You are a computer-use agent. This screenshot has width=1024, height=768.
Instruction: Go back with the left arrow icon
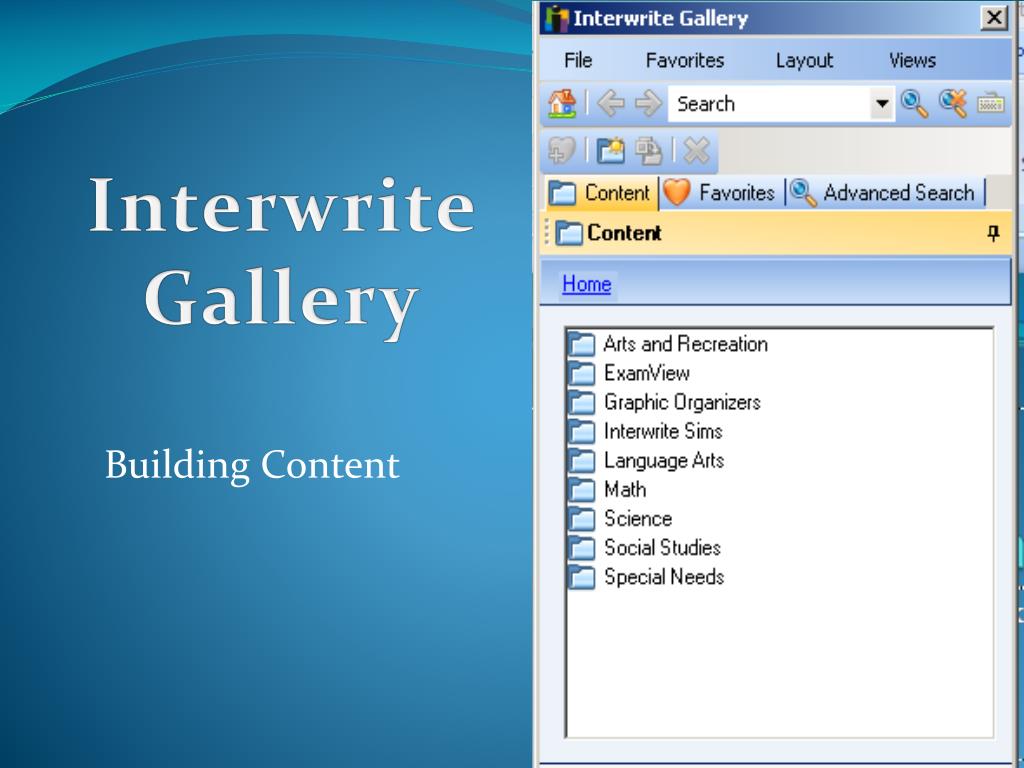pos(611,104)
